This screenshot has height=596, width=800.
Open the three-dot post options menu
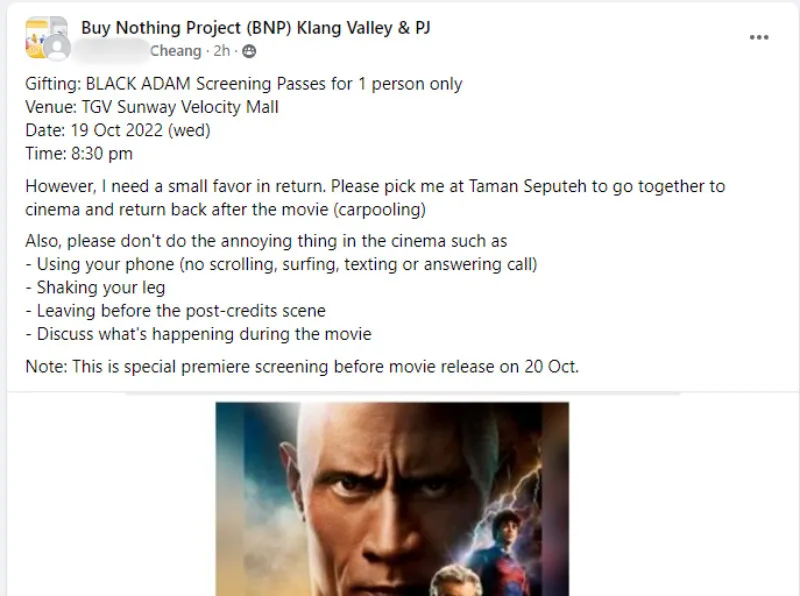tap(759, 37)
